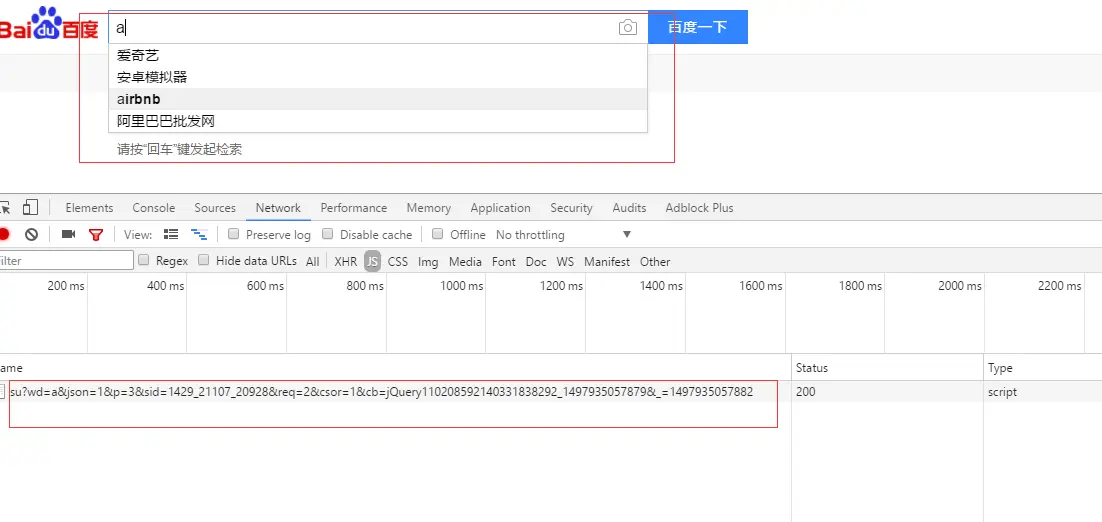
Task: Switch to the Console tab
Action: pos(154,208)
